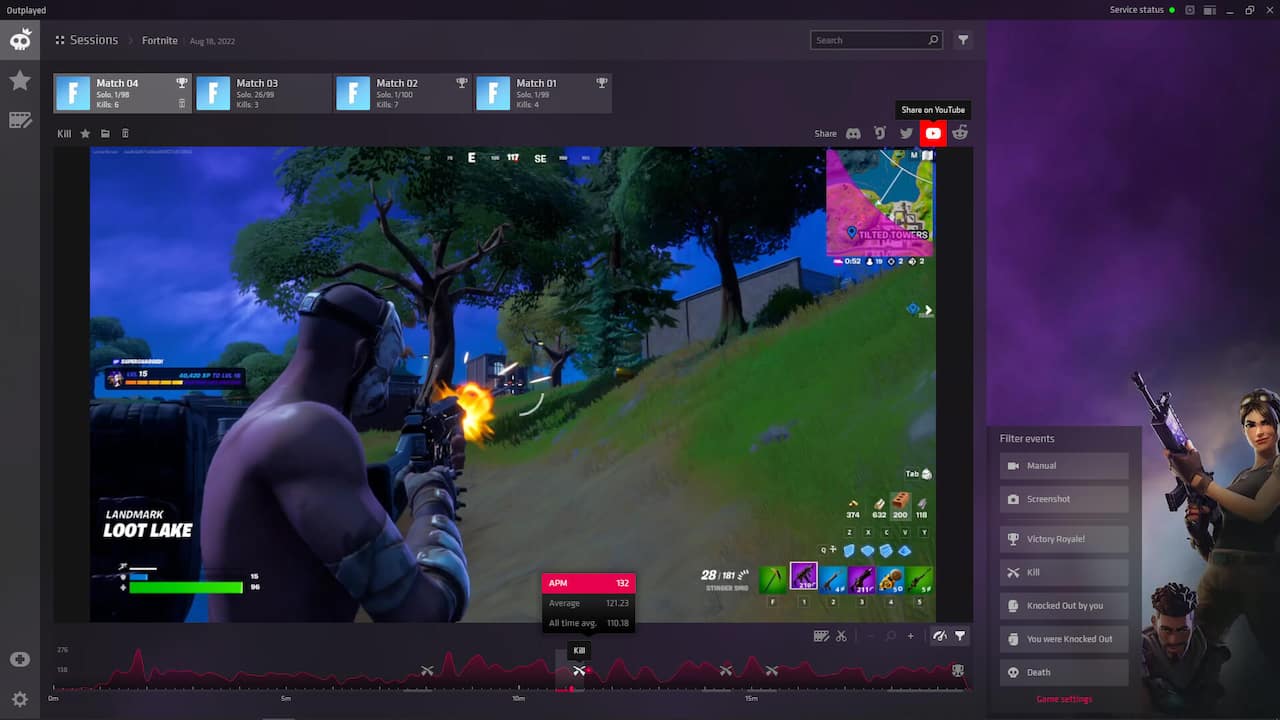
Task: Toggle You were Knocked Out filter
Action: click(1064, 639)
